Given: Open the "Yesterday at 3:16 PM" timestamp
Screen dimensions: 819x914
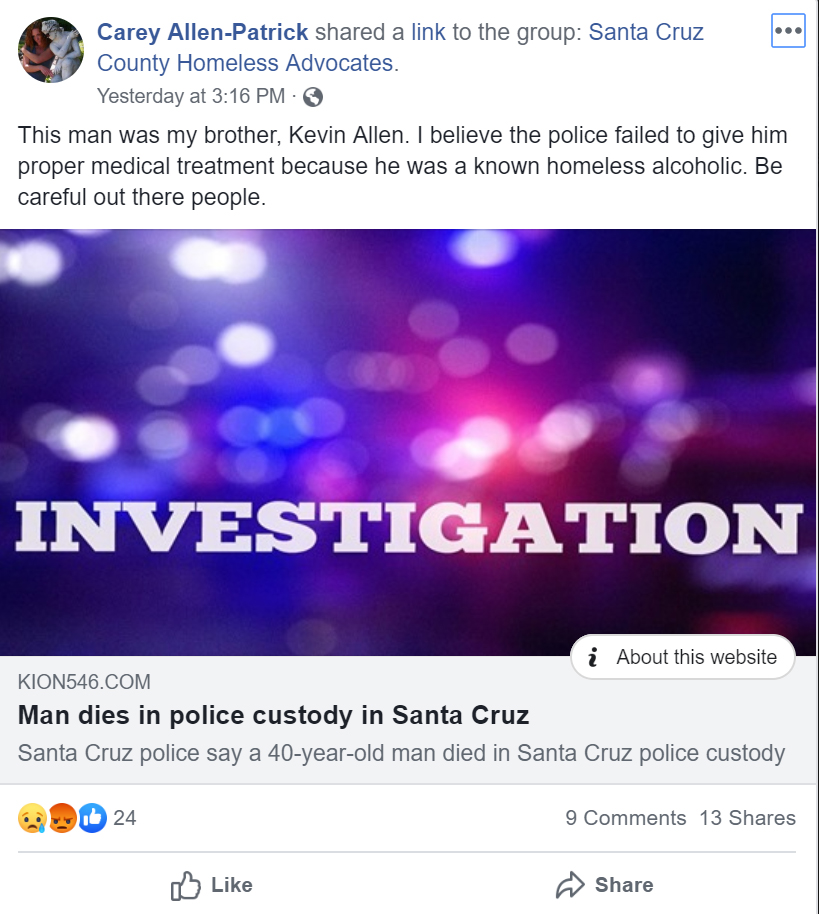Looking at the screenshot, I should [x=191, y=97].
